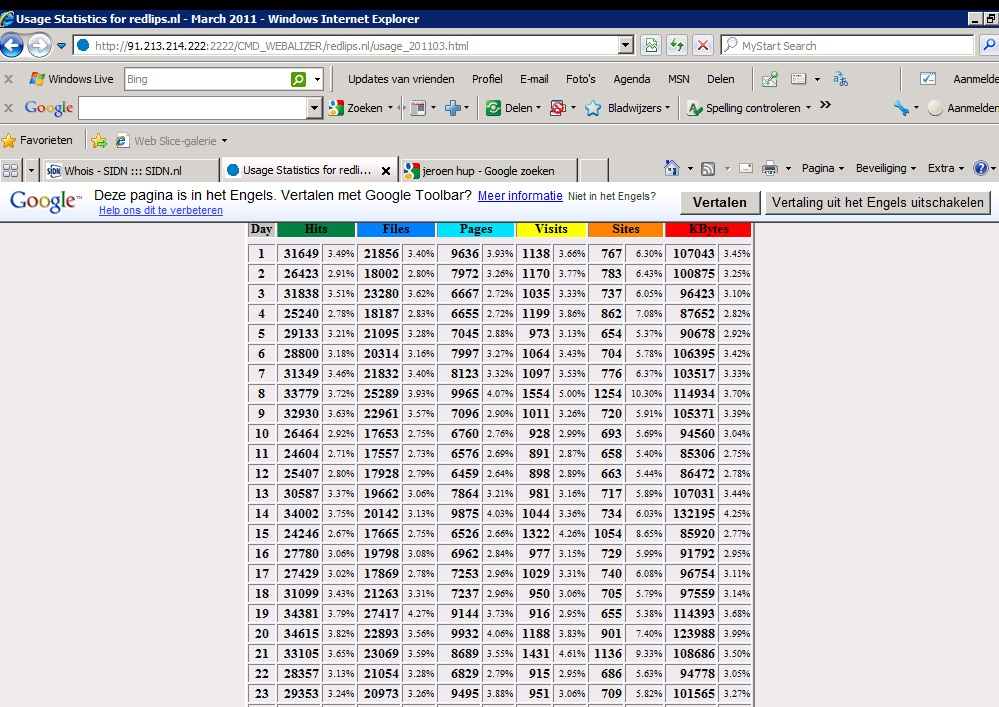
Task: Switch to jeroen hup Google zoeken tab
Action: tap(489, 171)
